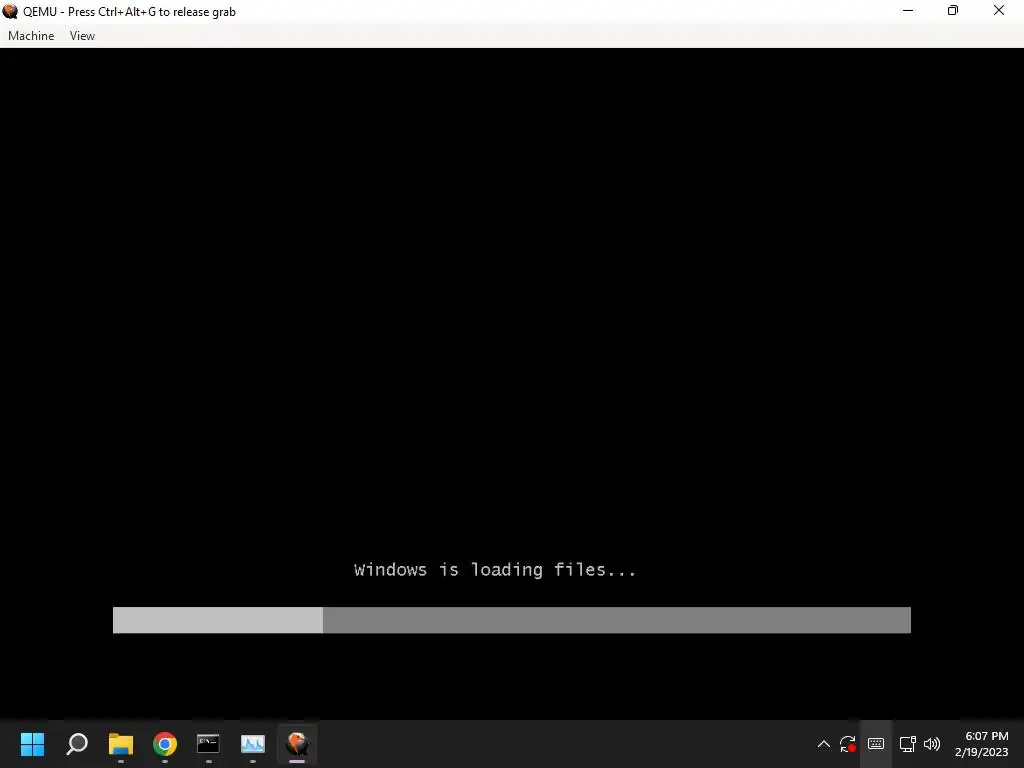1024x768 pixels.
Task: Open network settings from the tray
Action: click(907, 744)
